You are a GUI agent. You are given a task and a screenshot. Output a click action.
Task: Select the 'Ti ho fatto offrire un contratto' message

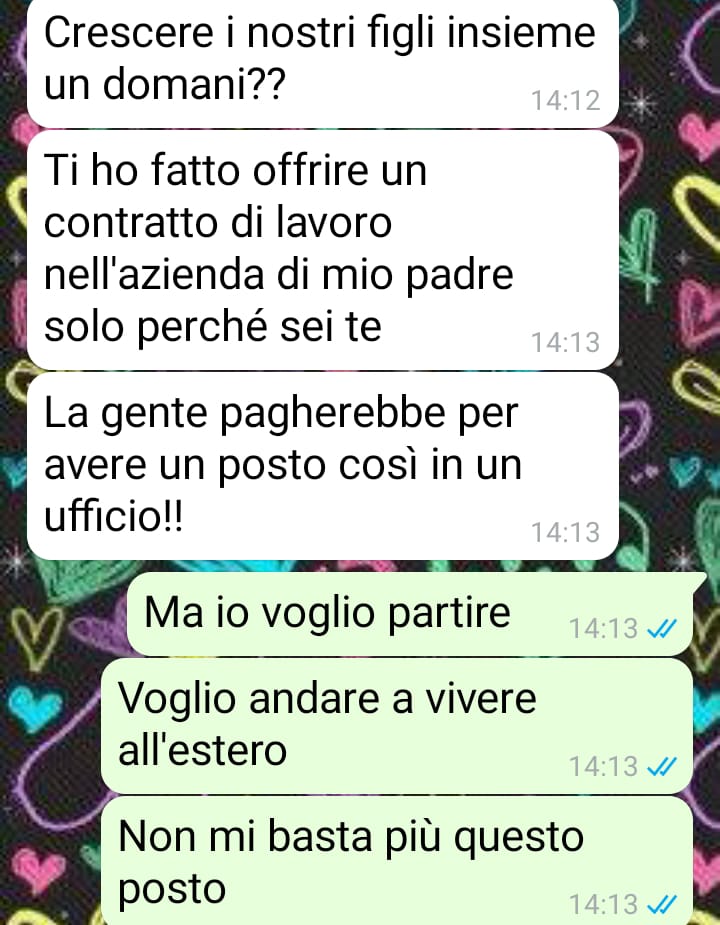point(322,250)
